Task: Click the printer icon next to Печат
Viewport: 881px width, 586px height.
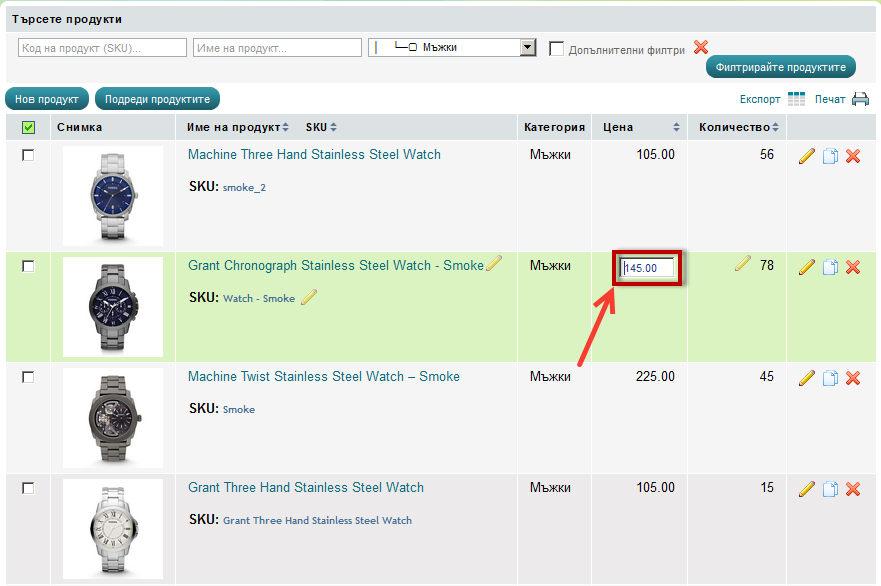Action: tap(860, 99)
